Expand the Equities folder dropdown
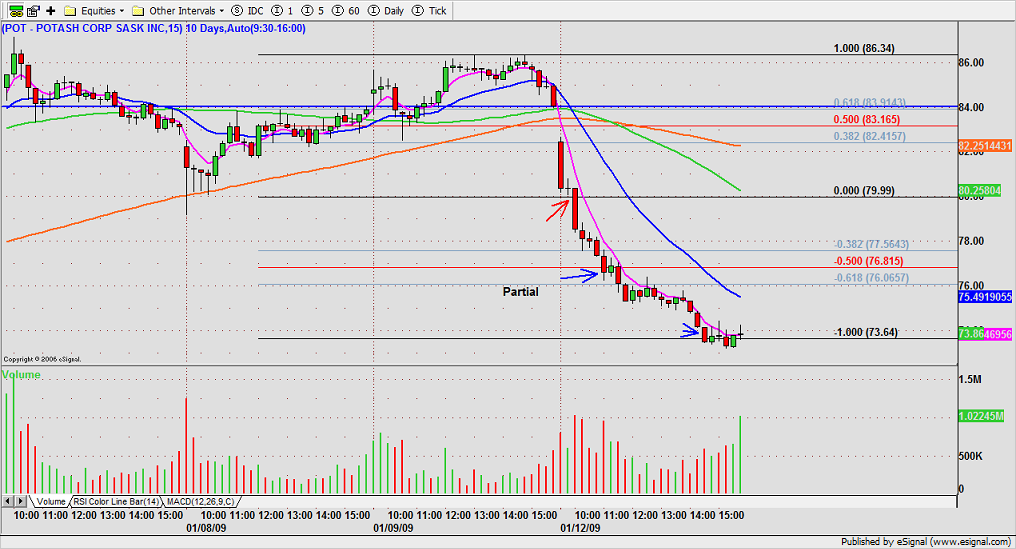This screenshot has height=549, width=1016. click(95, 10)
